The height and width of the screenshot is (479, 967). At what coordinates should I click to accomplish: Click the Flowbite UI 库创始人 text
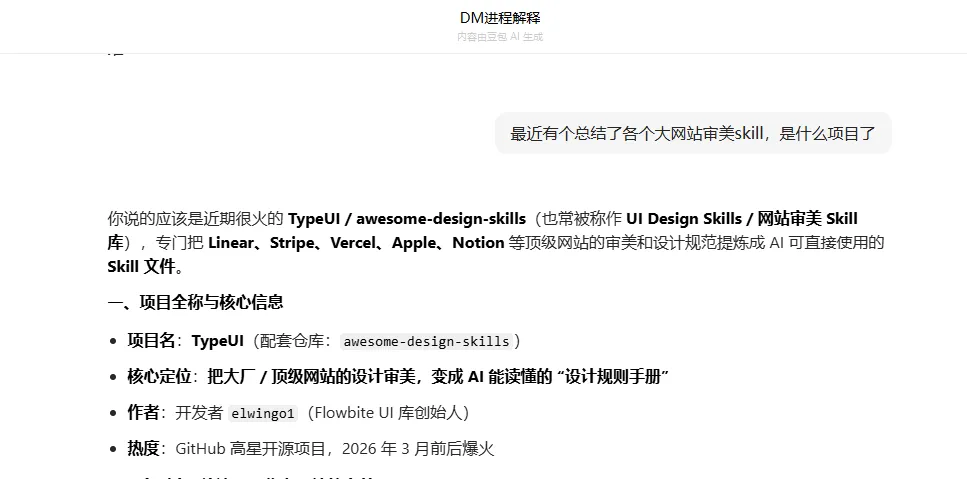tap(387, 413)
